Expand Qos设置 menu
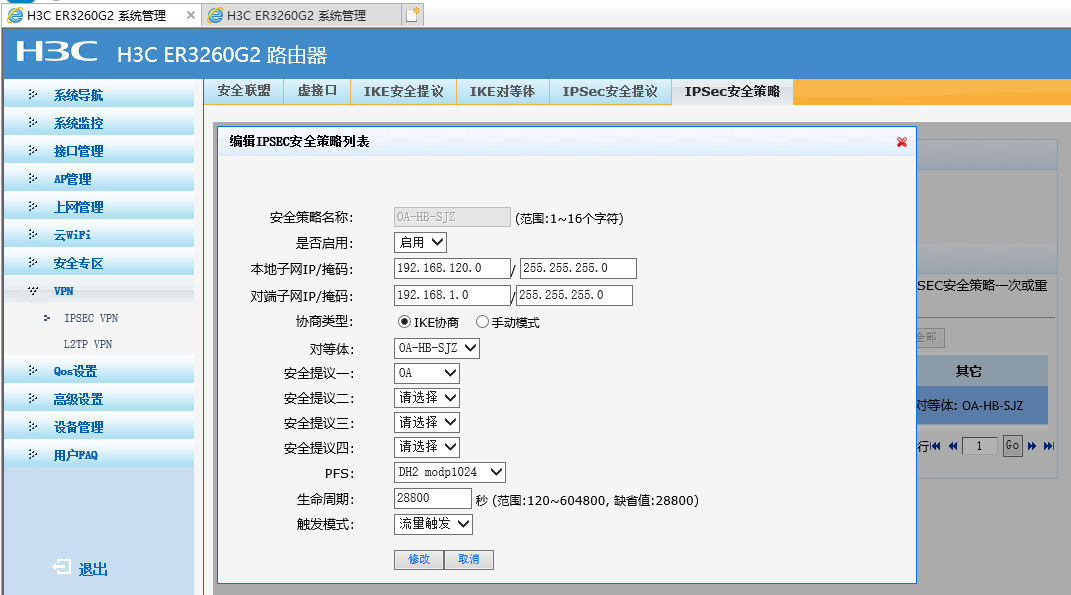The image size is (1071, 595). click(x=99, y=371)
